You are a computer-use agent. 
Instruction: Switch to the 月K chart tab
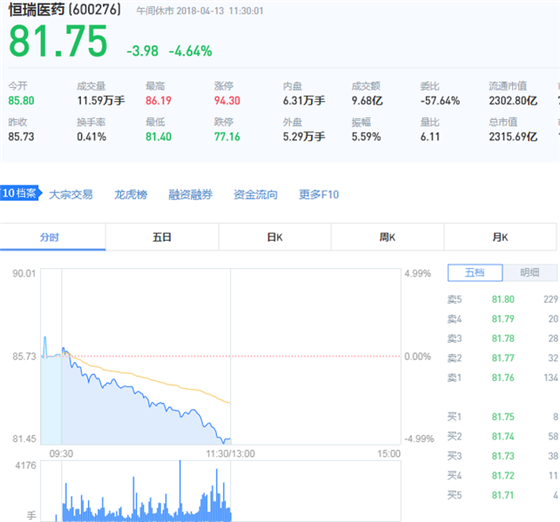pos(500,237)
